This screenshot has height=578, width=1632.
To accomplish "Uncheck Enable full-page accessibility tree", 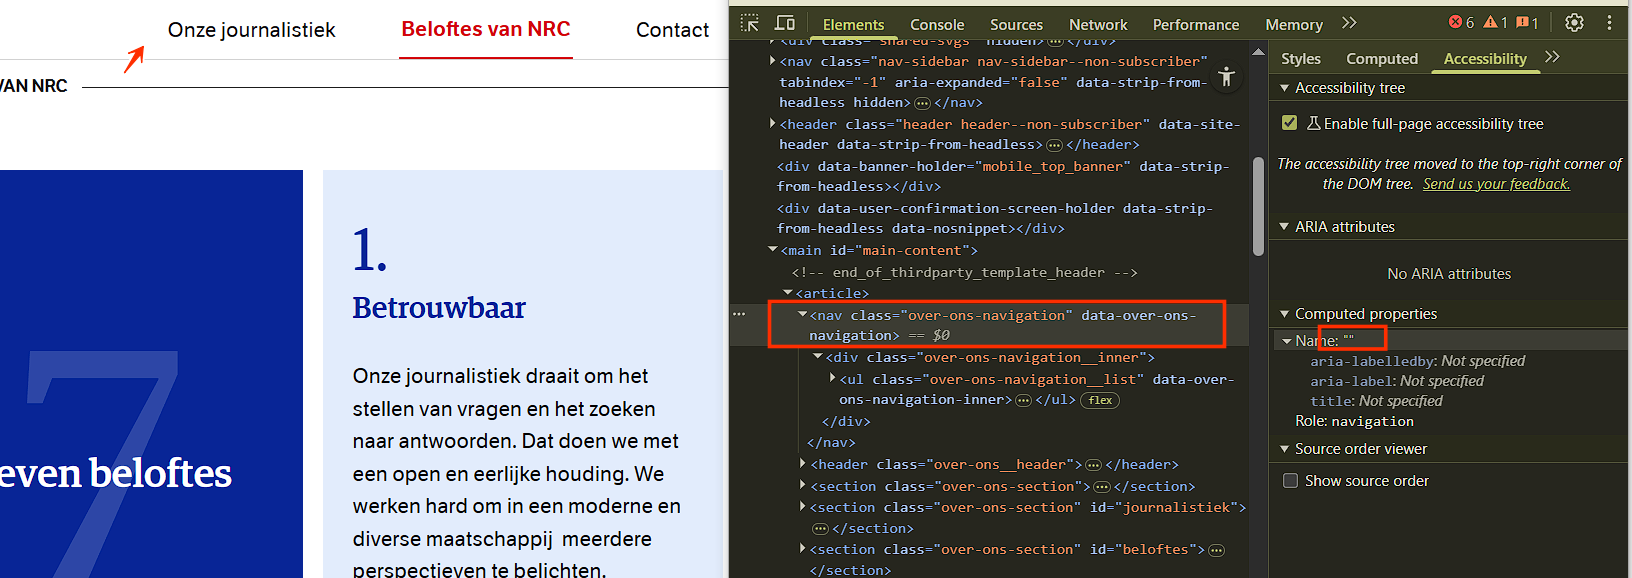I will (1290, 123).
